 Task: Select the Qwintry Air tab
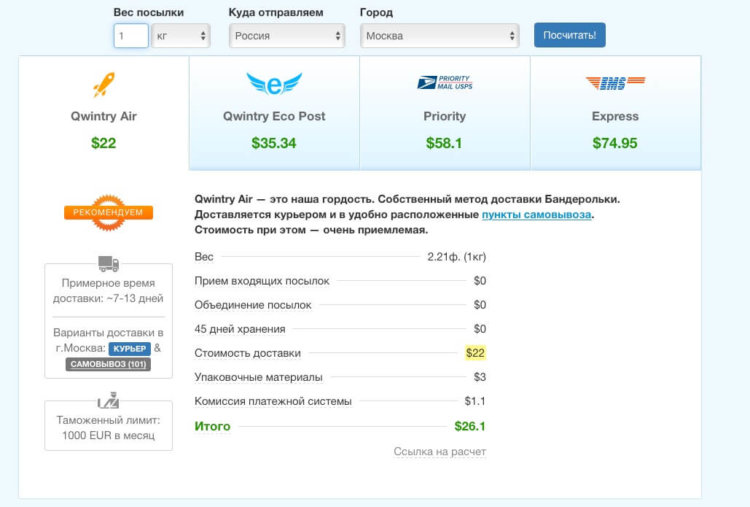104,113
